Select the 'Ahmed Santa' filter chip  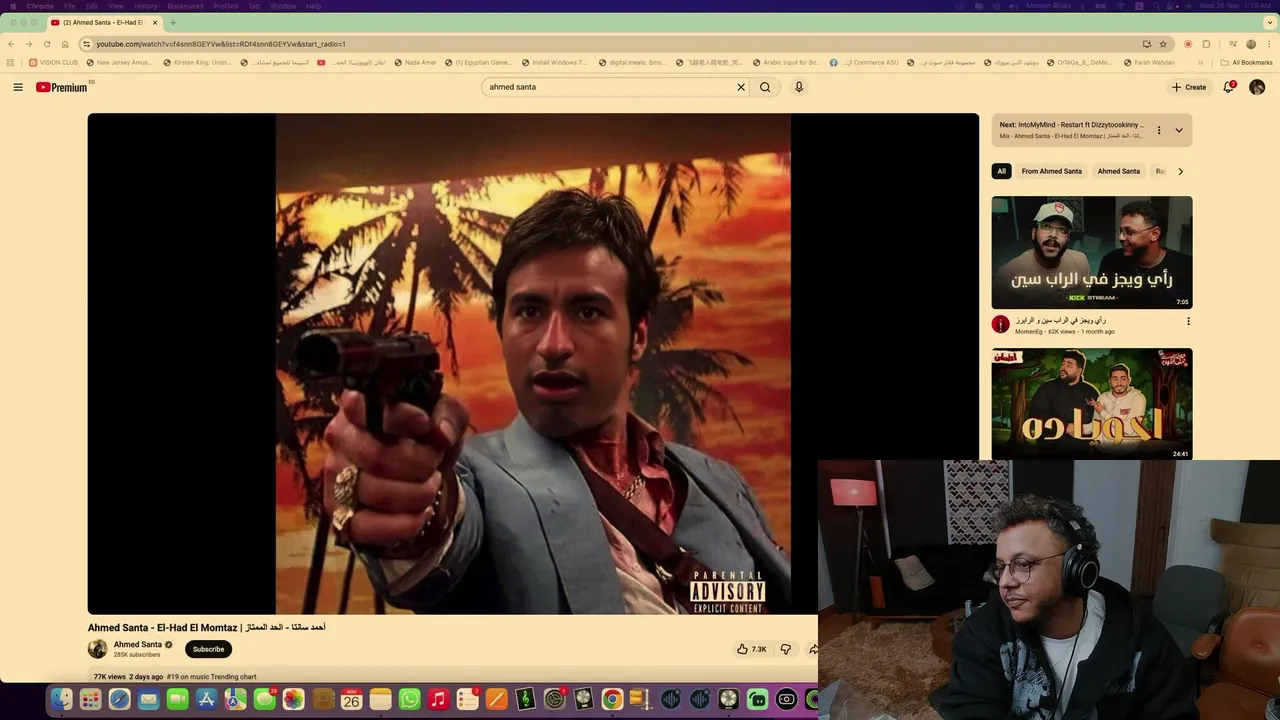tap(1118, 171)
